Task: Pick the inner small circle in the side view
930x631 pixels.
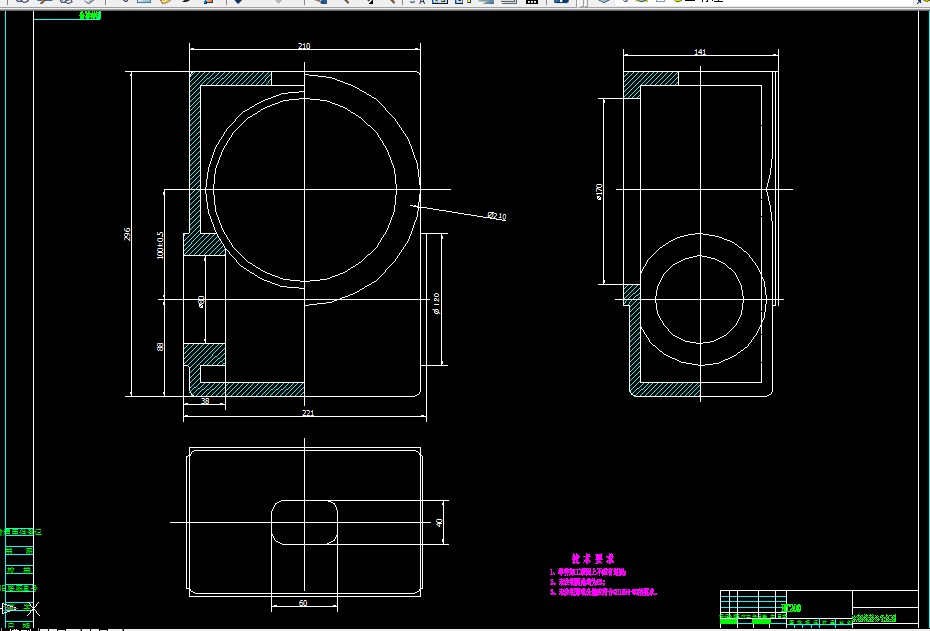Action: pyautogui.click(x=699, y=299)
